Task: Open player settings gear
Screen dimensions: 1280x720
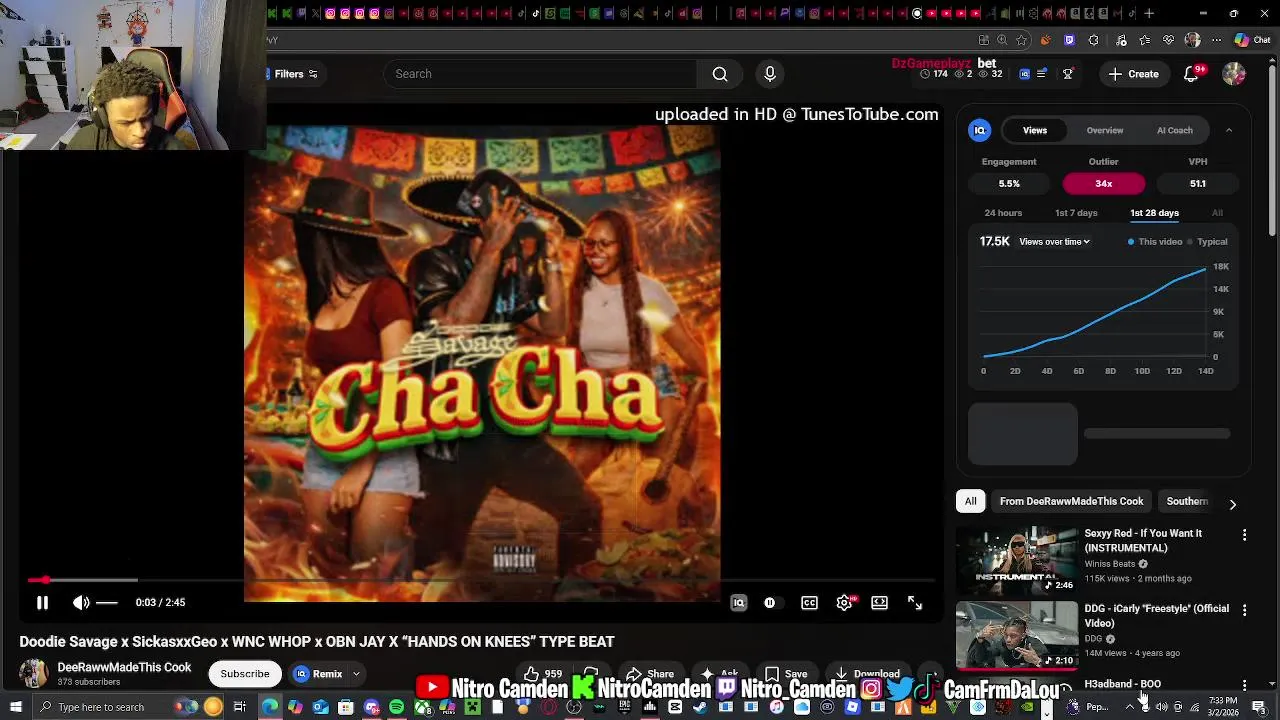Action: point(845,603)
